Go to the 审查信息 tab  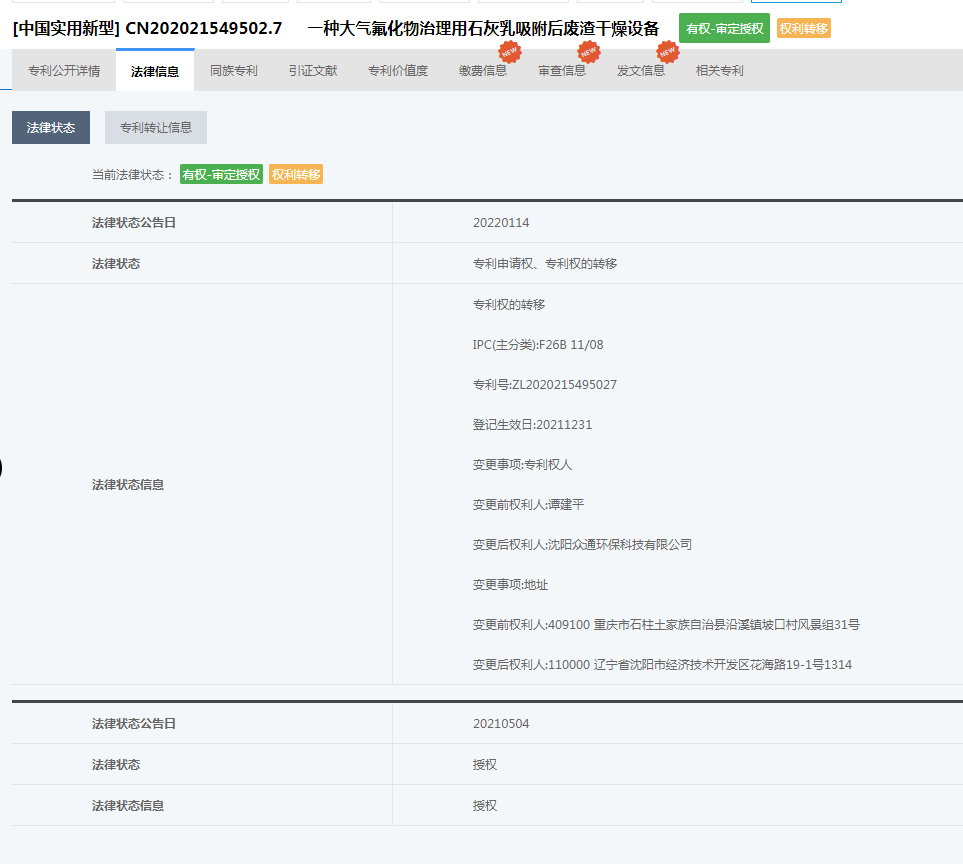(562, 71)
